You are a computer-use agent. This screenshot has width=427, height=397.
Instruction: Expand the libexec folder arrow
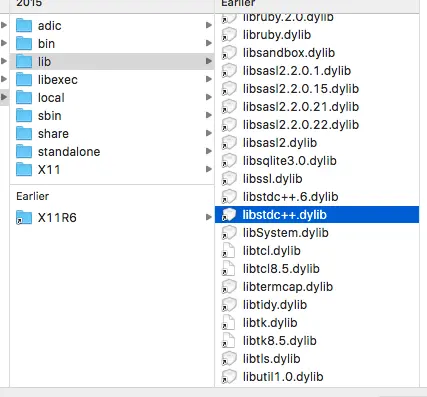click(x=209, y=79)
